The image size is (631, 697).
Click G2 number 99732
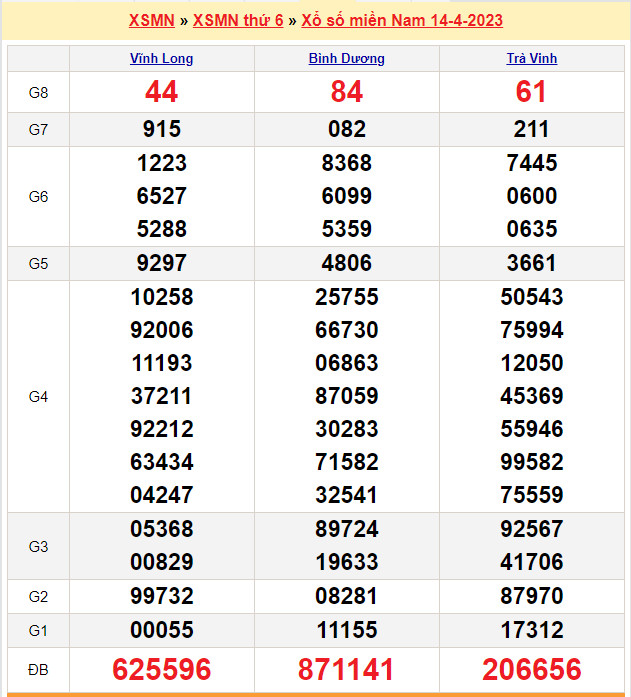[x=161, y=596]
